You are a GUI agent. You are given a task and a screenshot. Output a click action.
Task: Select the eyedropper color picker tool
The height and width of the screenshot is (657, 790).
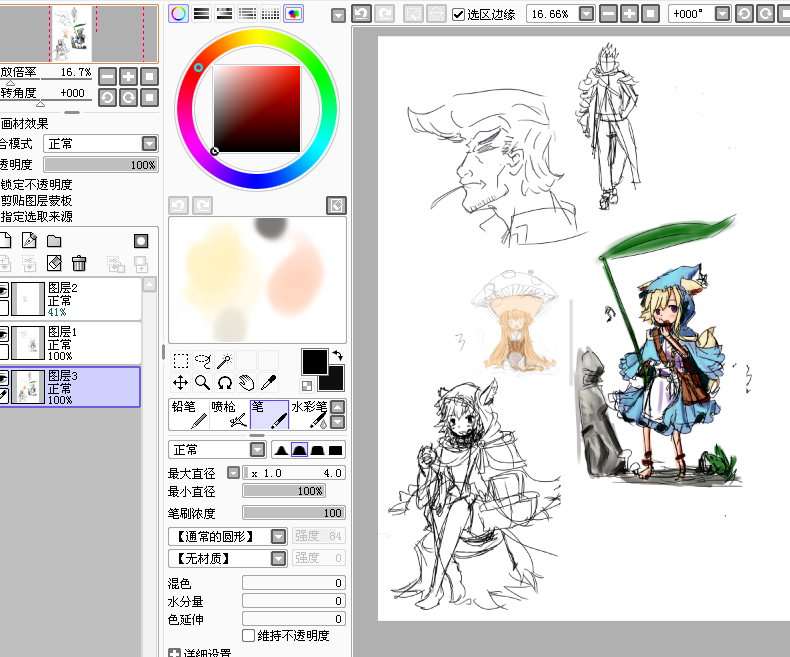269,383
